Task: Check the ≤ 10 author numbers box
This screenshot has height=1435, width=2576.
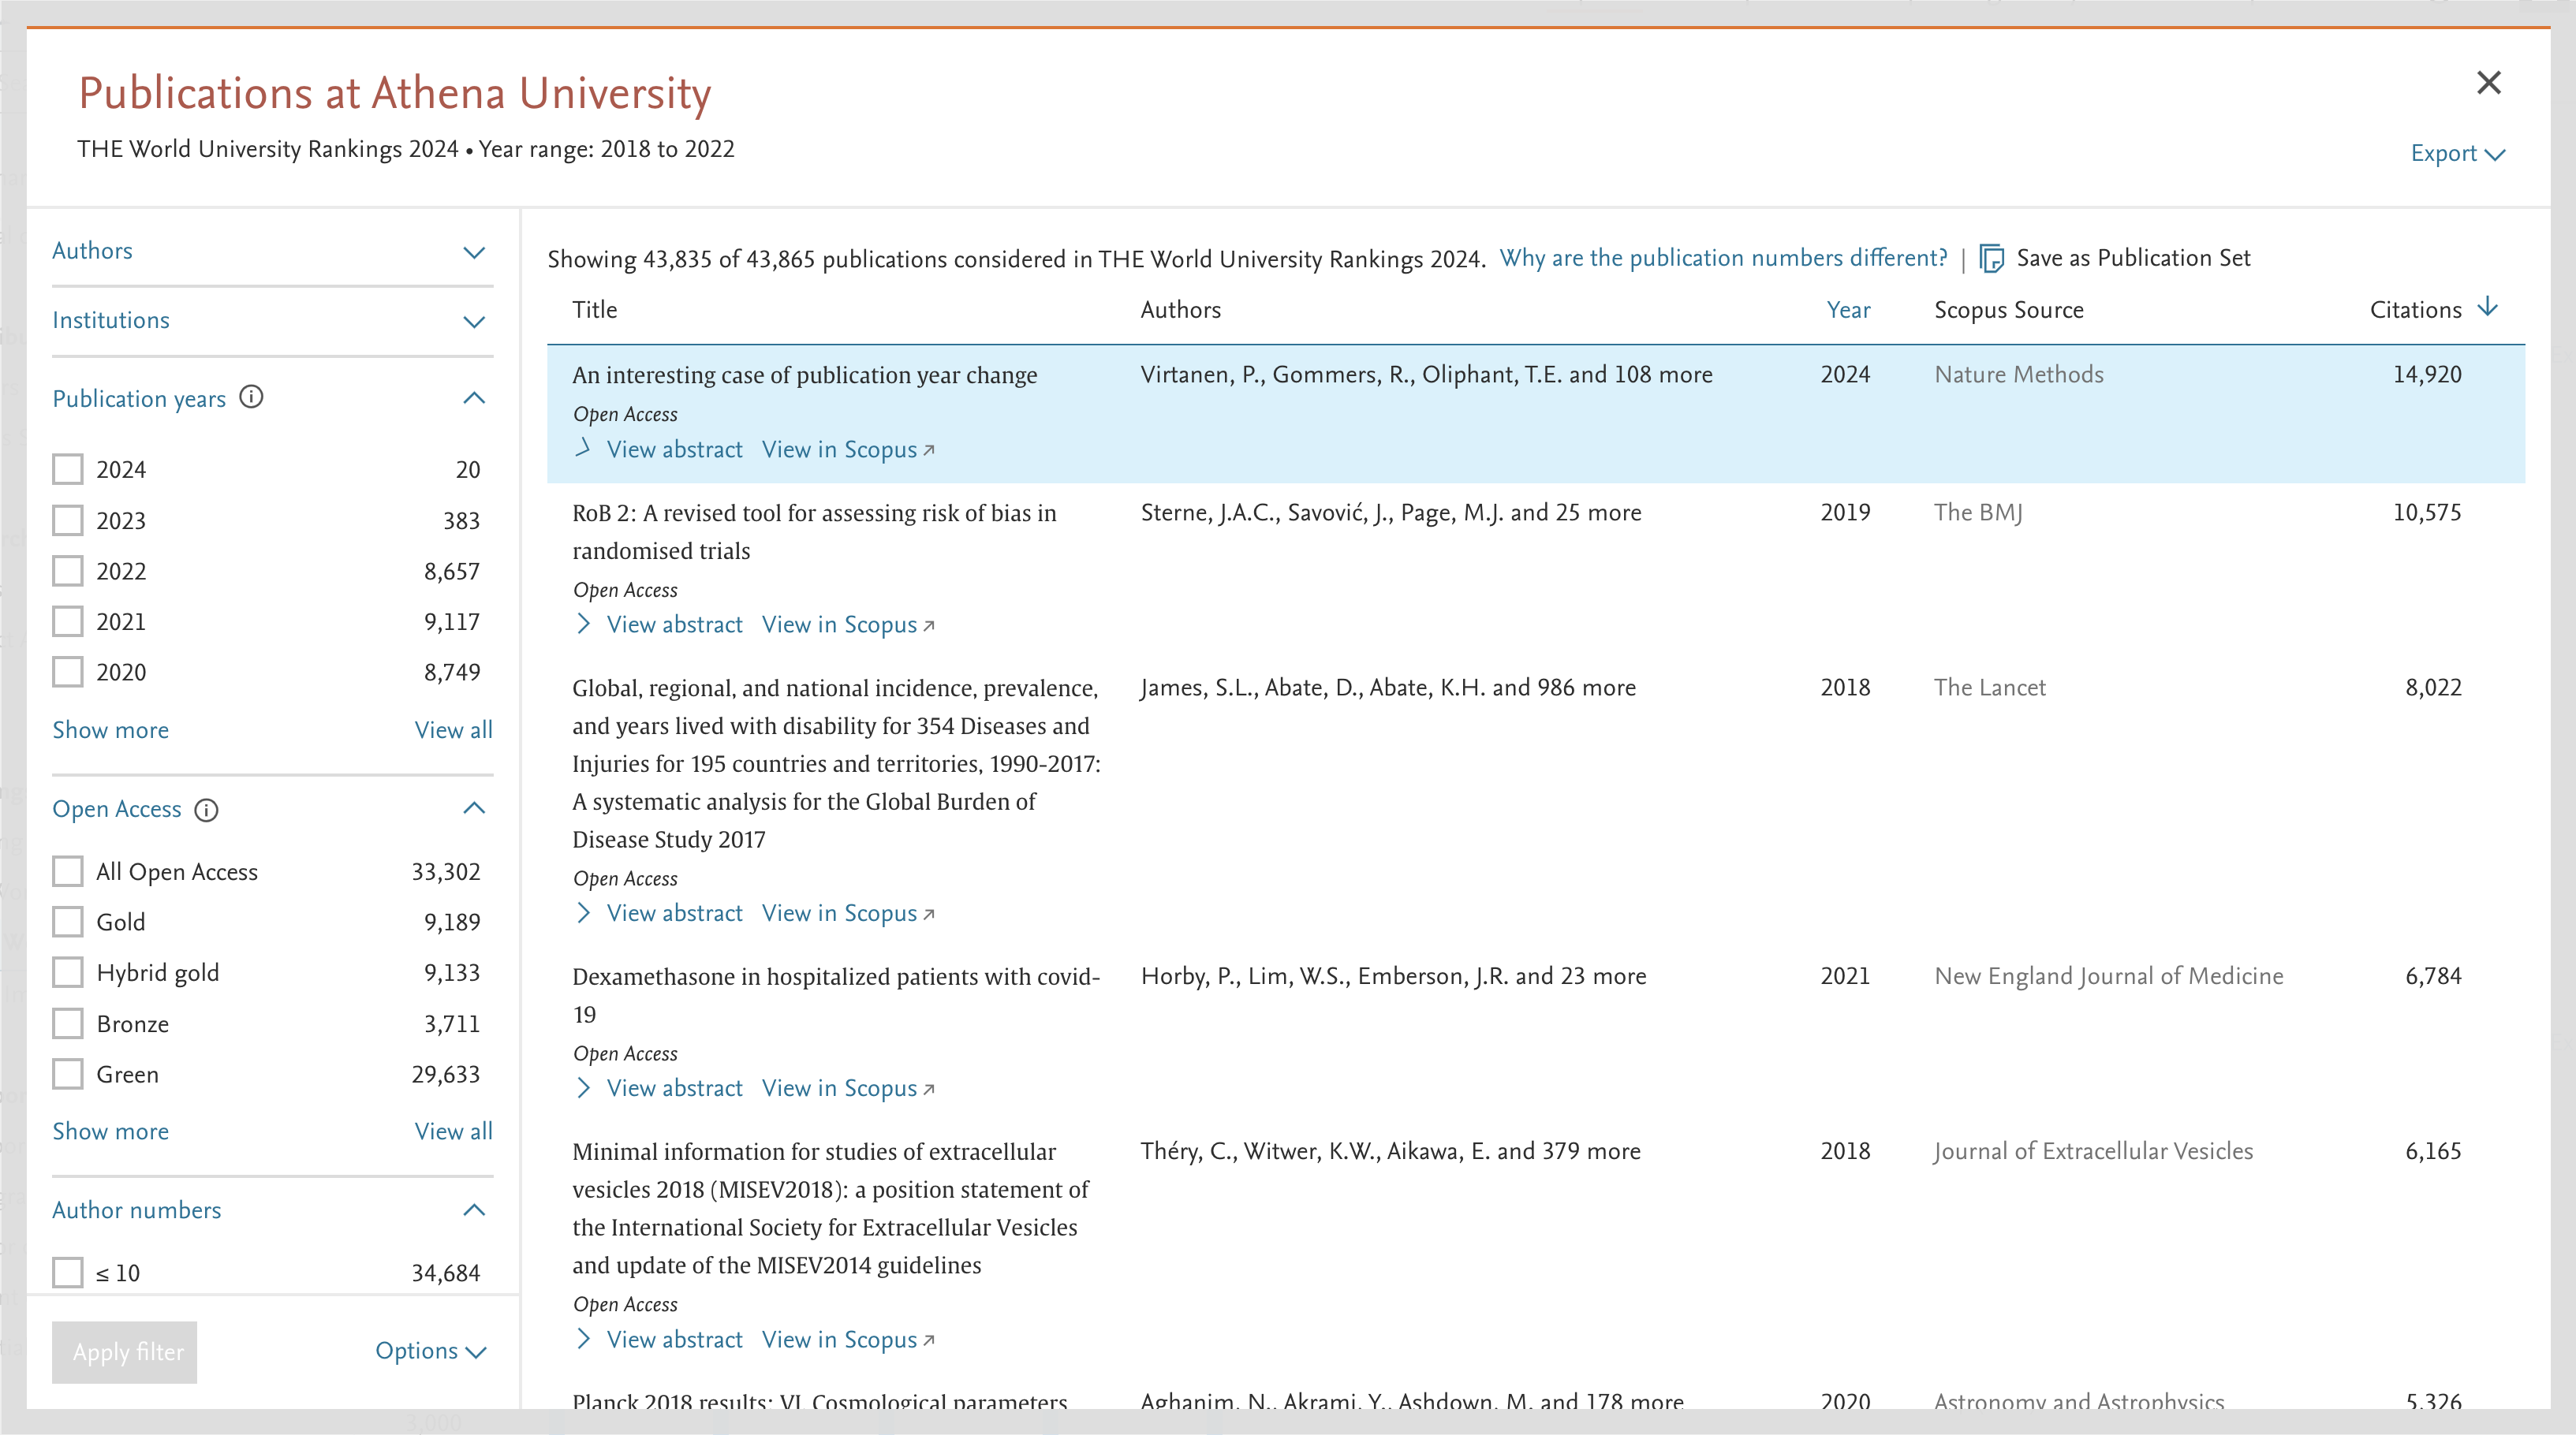Action: (x=67, y=1273)
